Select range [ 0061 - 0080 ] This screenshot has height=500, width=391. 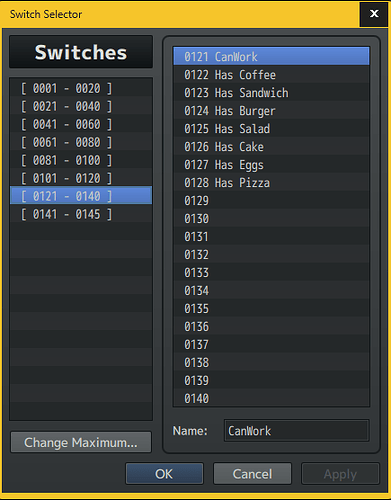[81, 142]
